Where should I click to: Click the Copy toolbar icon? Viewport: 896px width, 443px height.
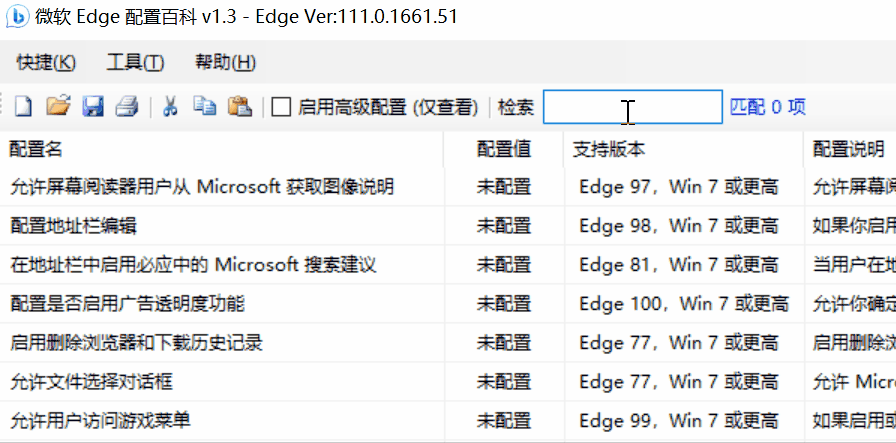tap(204, 106)
